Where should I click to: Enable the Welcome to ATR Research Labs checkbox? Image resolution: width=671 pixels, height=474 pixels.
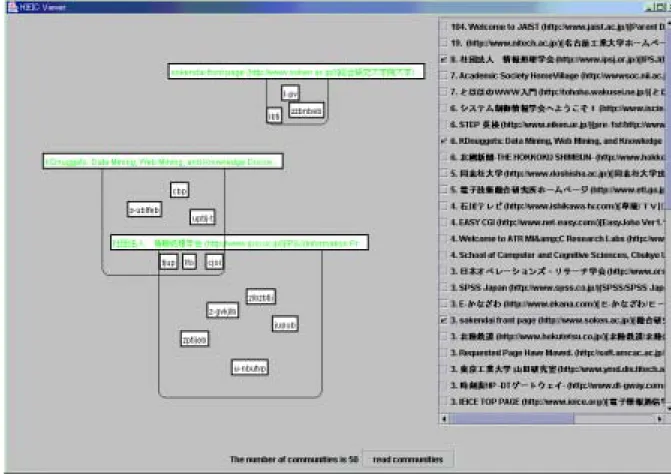tap(444, 239)
